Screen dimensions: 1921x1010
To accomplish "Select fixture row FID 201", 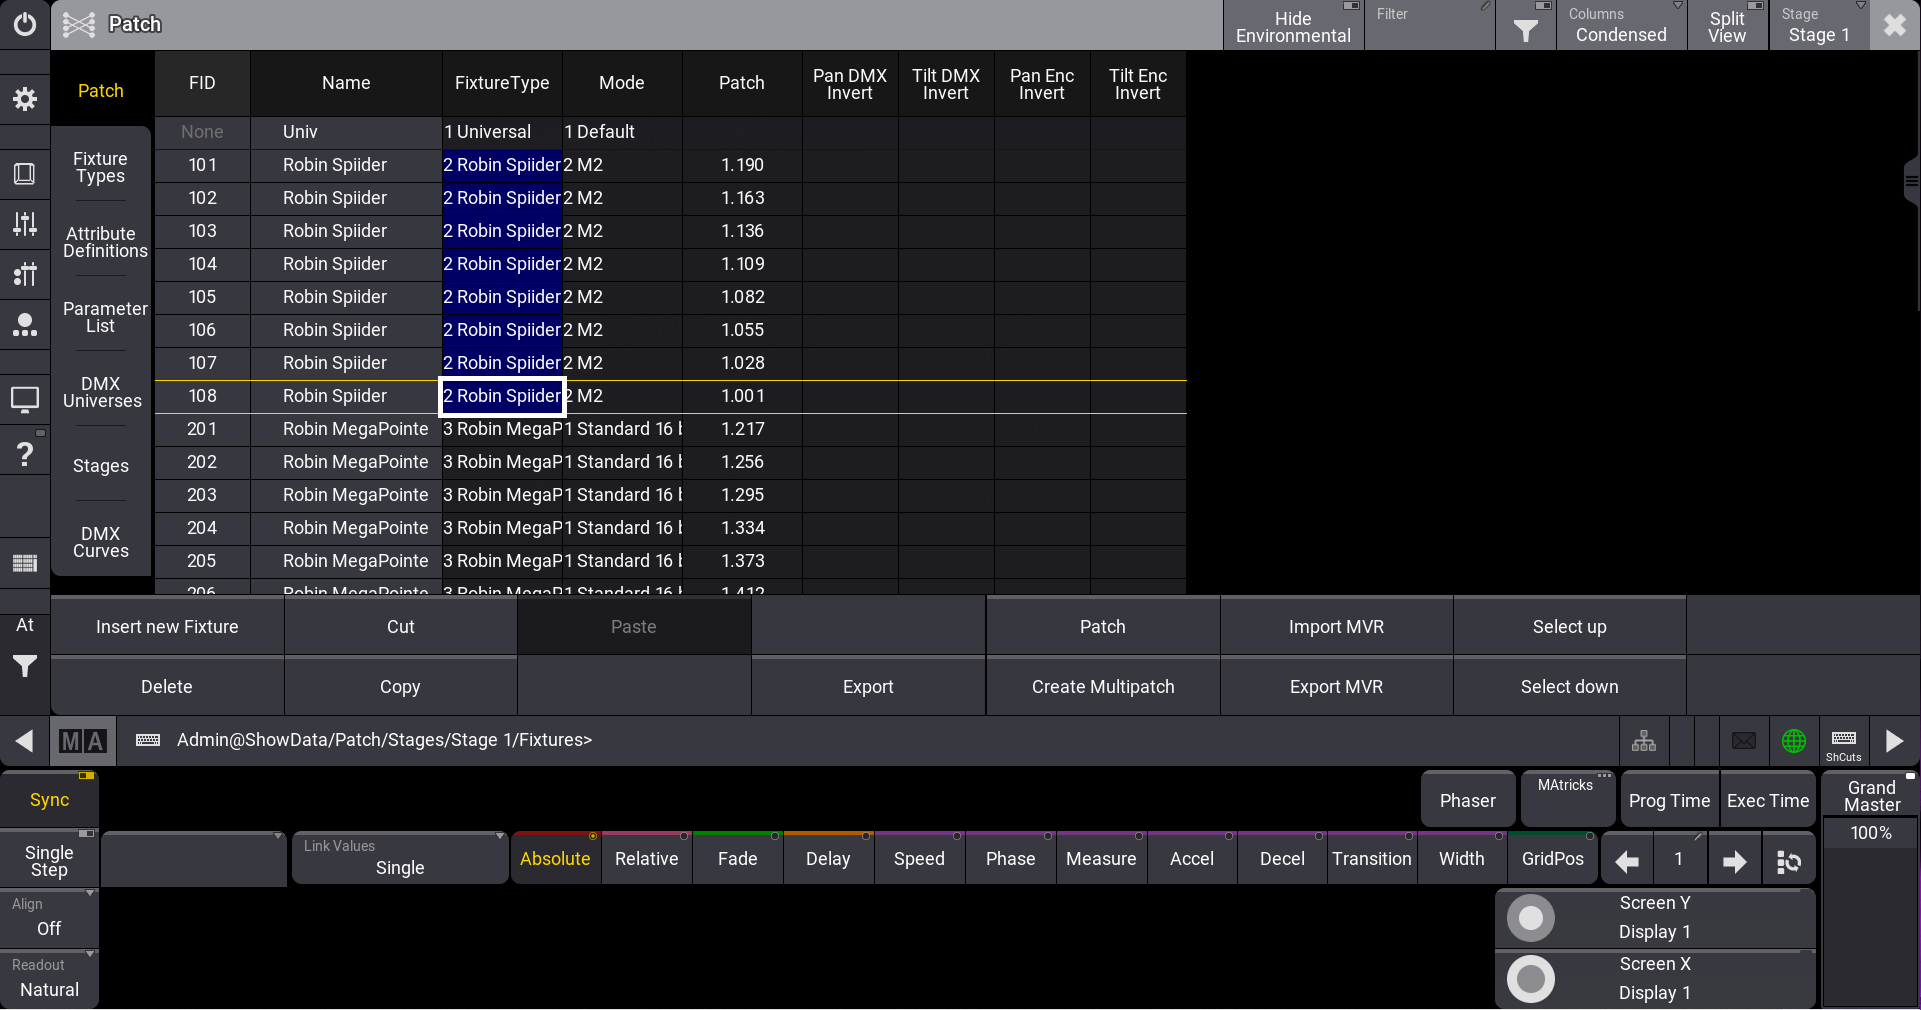I will [x=670, y=429].
